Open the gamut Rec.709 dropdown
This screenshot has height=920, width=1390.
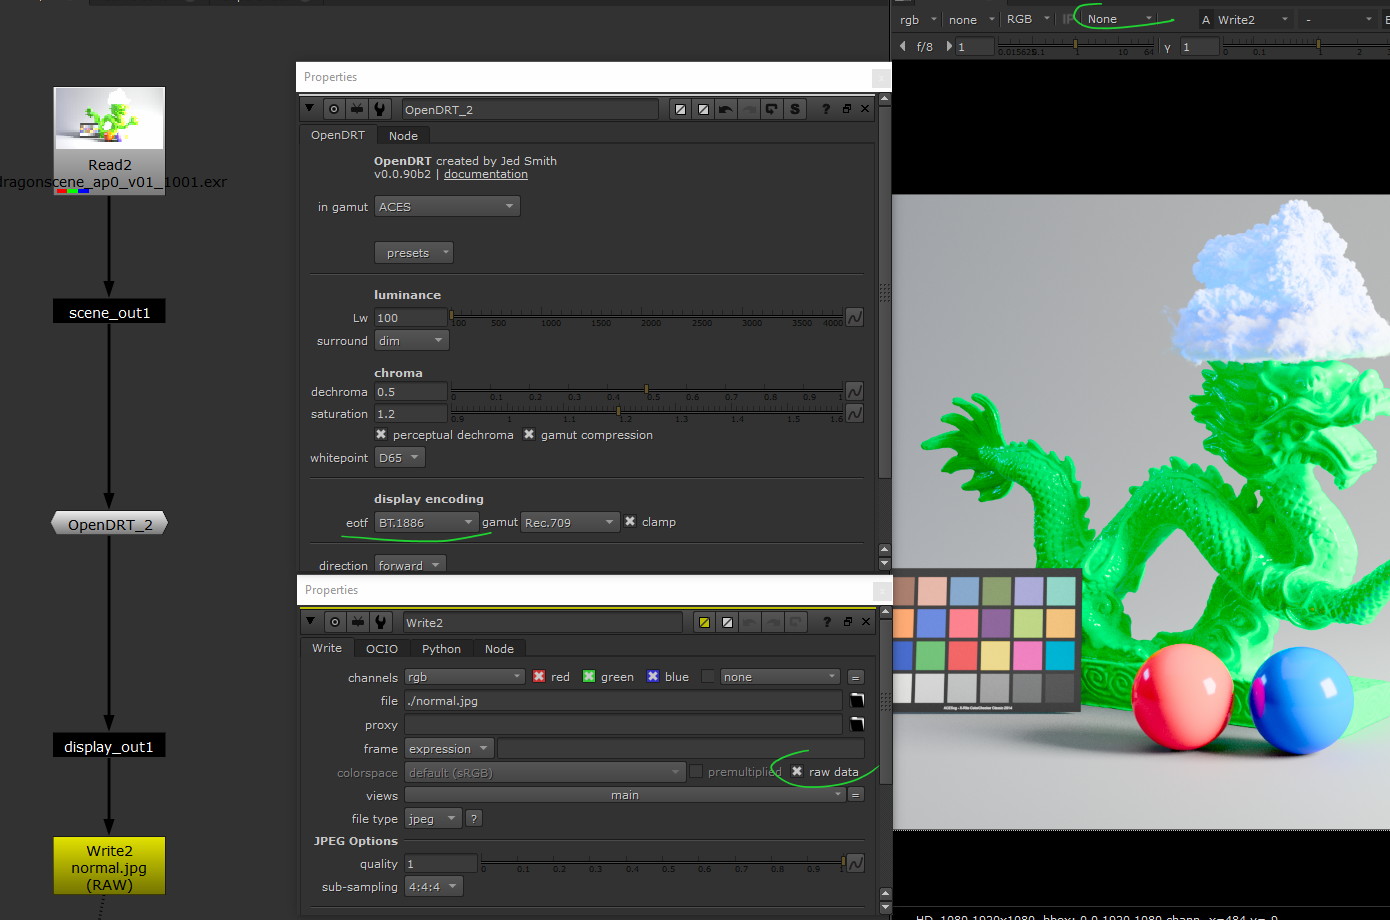pyautogui.click(x=571, y=522)
